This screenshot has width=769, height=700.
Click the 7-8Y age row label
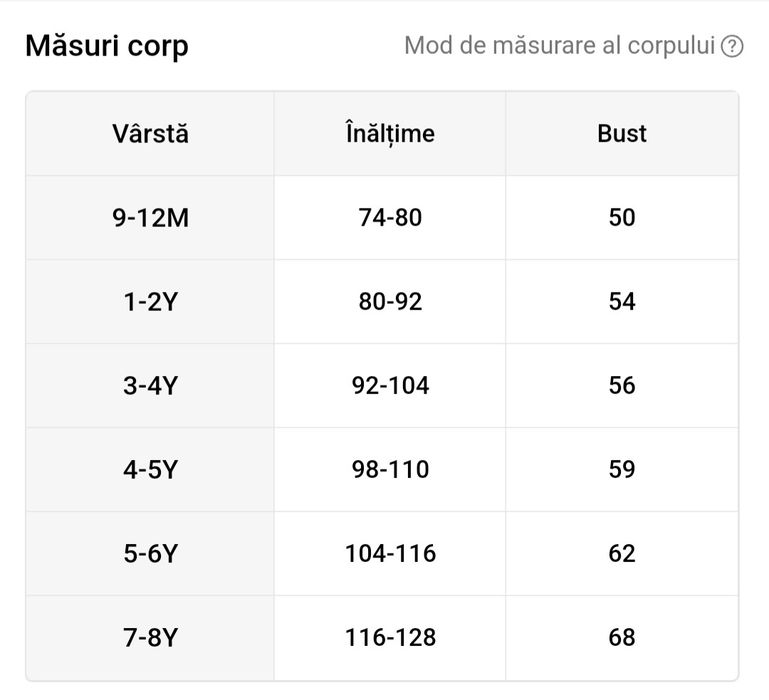pyautogui.click(x=150, y=637)
